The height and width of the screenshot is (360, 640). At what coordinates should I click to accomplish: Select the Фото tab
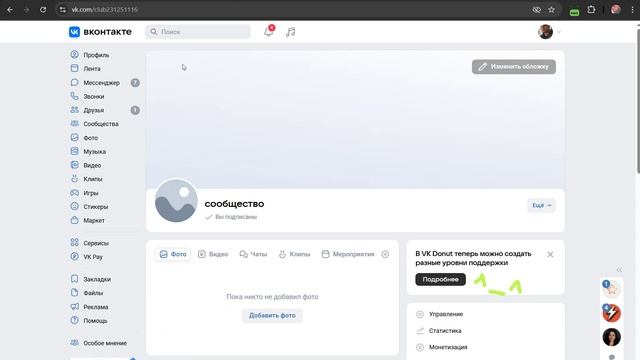(173, 254)
